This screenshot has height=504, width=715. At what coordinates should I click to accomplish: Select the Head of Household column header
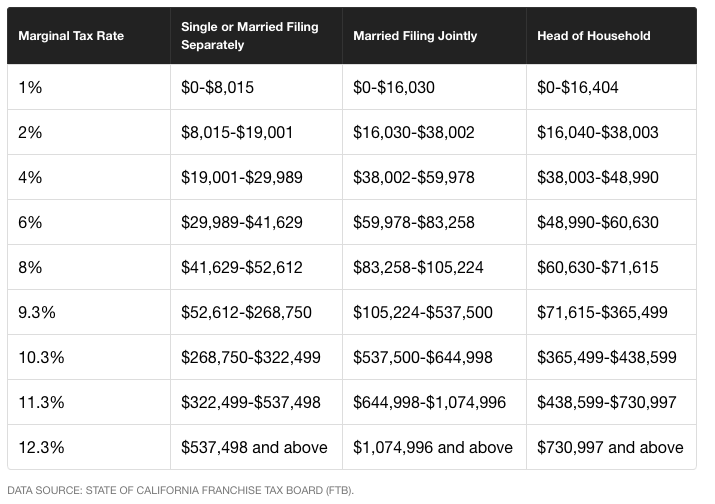(x=594, y=36)
